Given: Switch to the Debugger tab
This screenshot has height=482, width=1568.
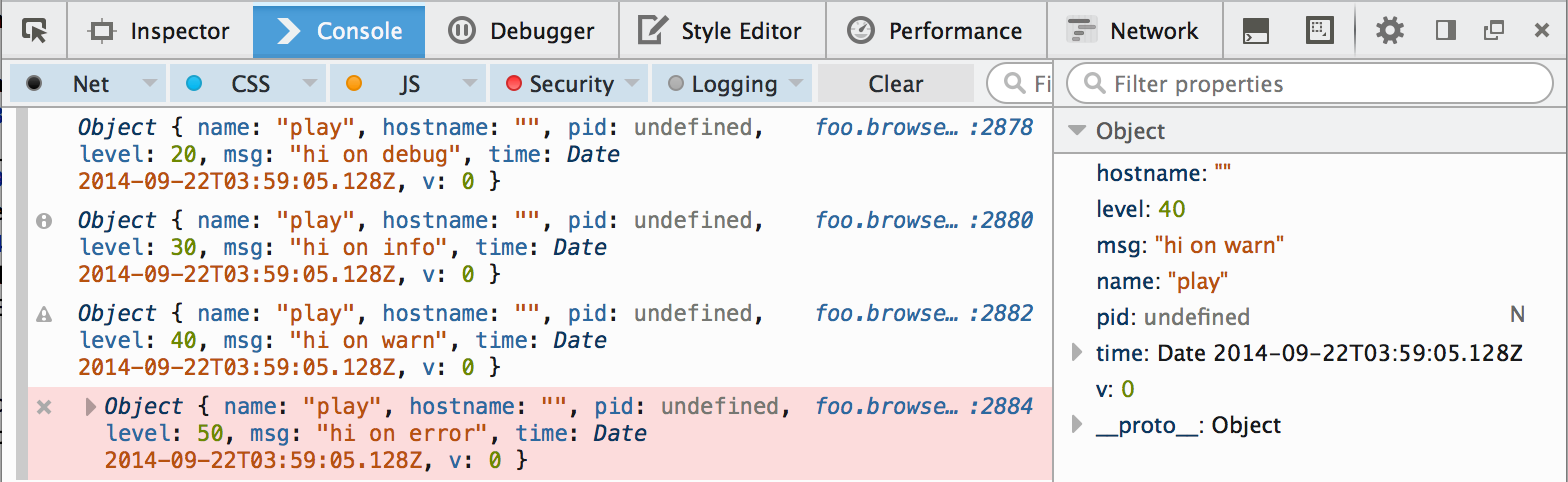Looking at the screenshot, I should coord(521,31).
